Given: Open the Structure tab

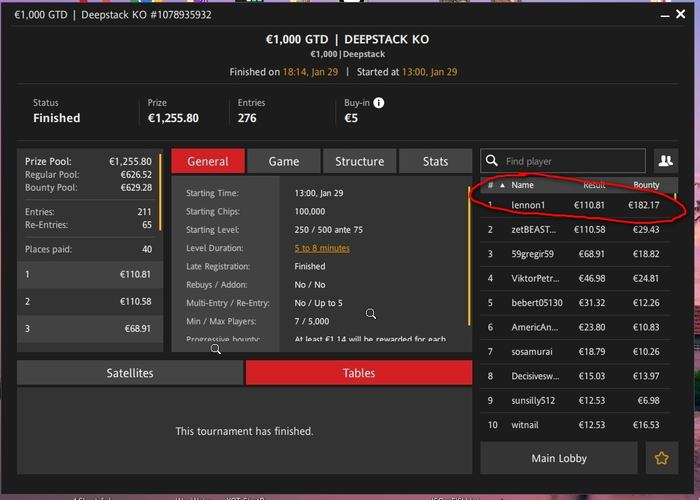Looking at the screenshot, I should click(x=360, y=161).
